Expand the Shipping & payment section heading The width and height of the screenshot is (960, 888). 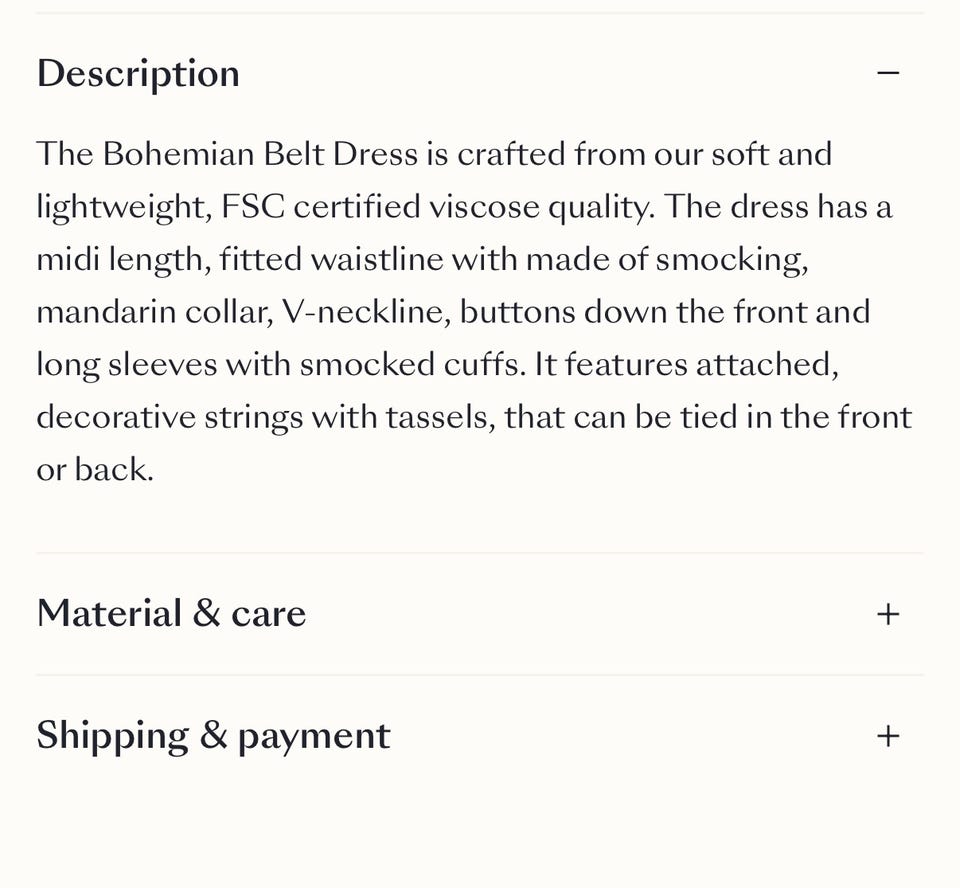click(213, 736)
